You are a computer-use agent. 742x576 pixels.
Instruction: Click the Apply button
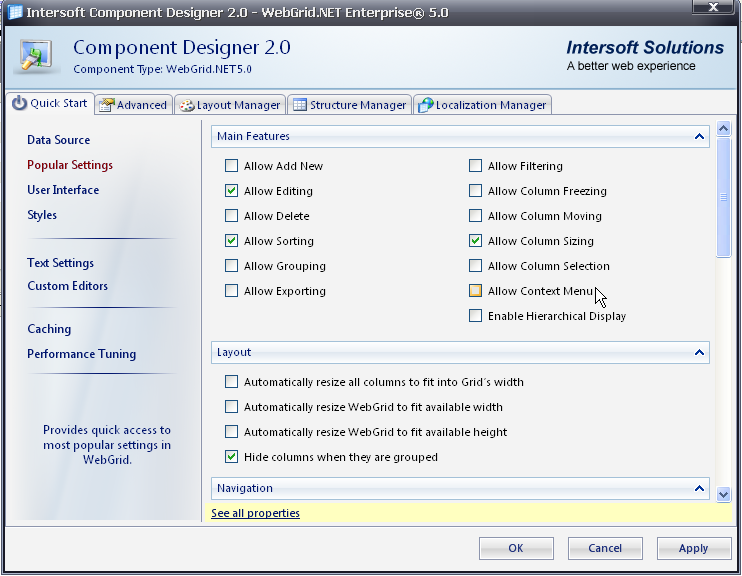pos(694,548)
